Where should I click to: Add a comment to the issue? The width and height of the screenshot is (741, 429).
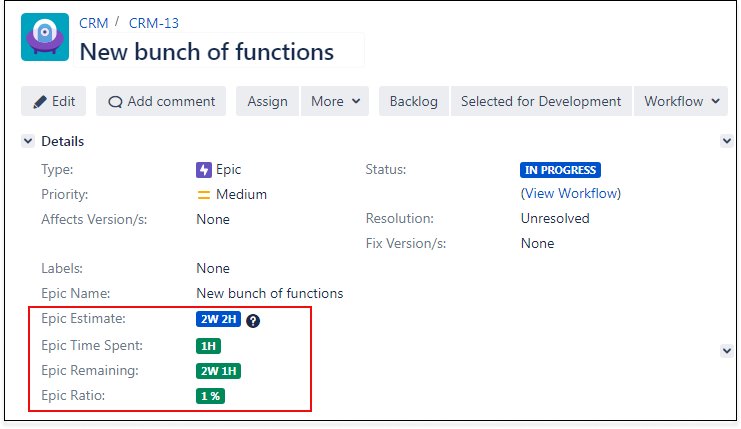pyautogui.click(x=161, y=101)
